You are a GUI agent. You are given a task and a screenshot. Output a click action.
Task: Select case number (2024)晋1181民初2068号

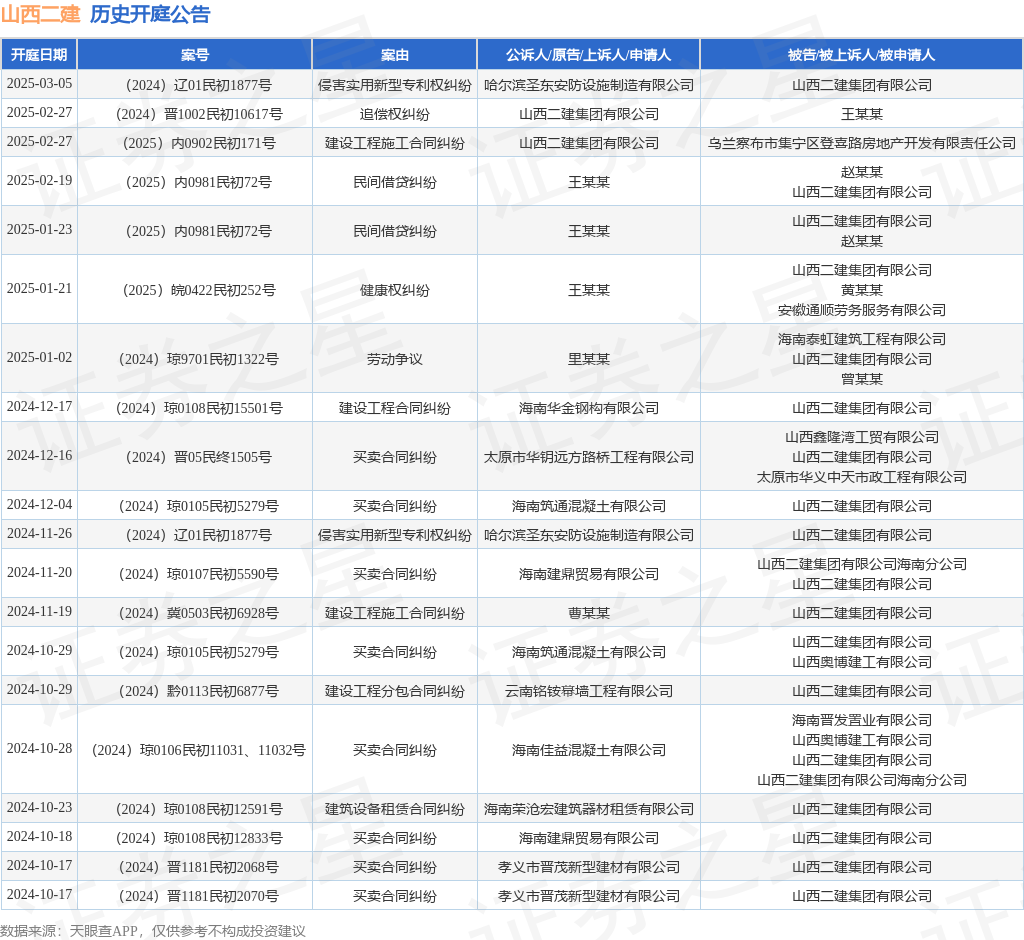click(199, 867)
